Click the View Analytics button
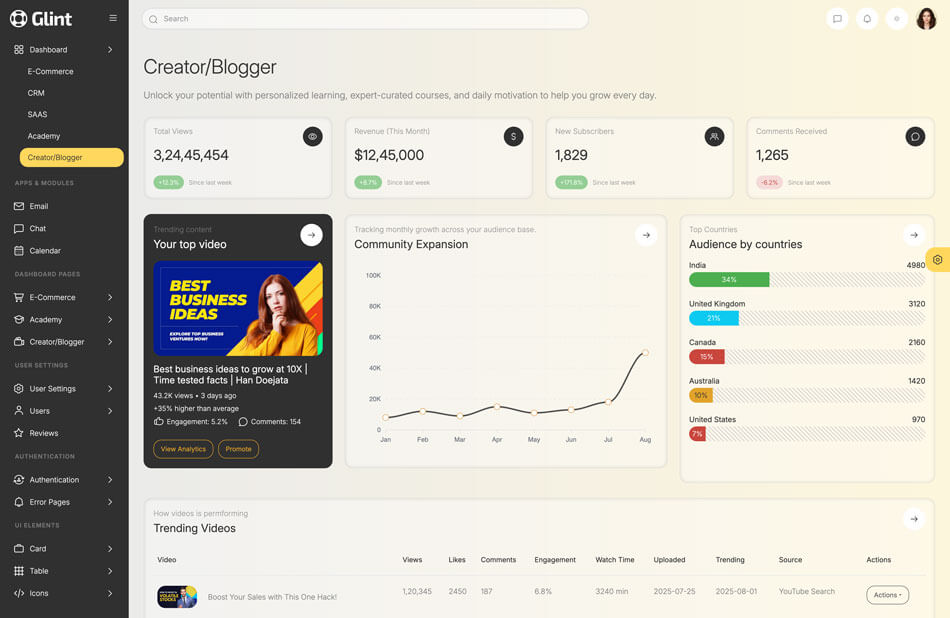This screenshot has width=950, height=618. 183,449
